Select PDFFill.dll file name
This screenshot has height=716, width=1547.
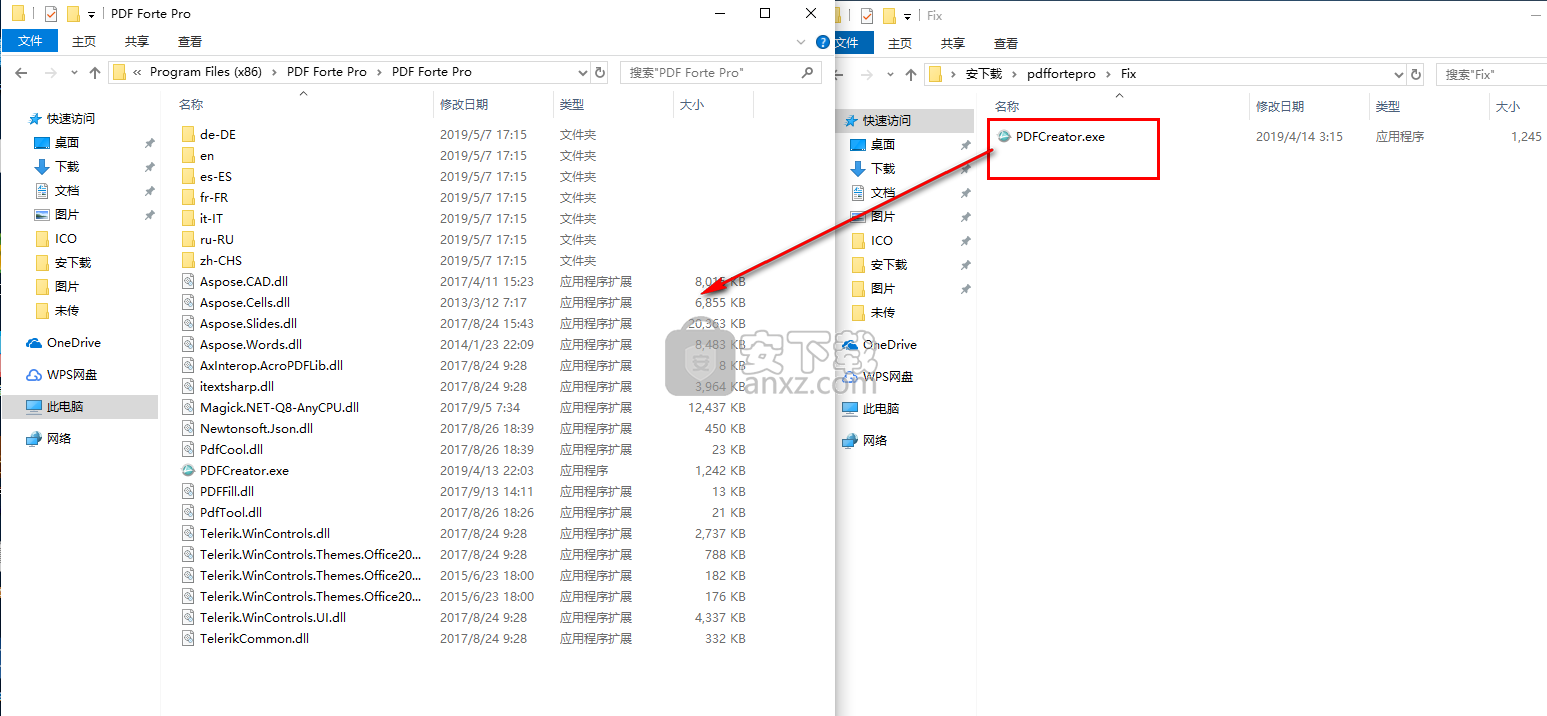click(x=227, y=491)
